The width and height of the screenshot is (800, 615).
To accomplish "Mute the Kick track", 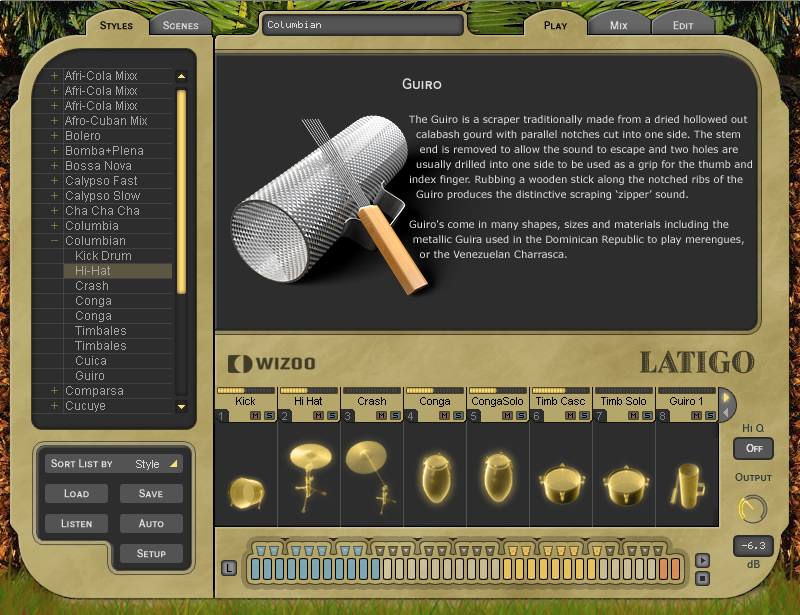I will 255,415.
